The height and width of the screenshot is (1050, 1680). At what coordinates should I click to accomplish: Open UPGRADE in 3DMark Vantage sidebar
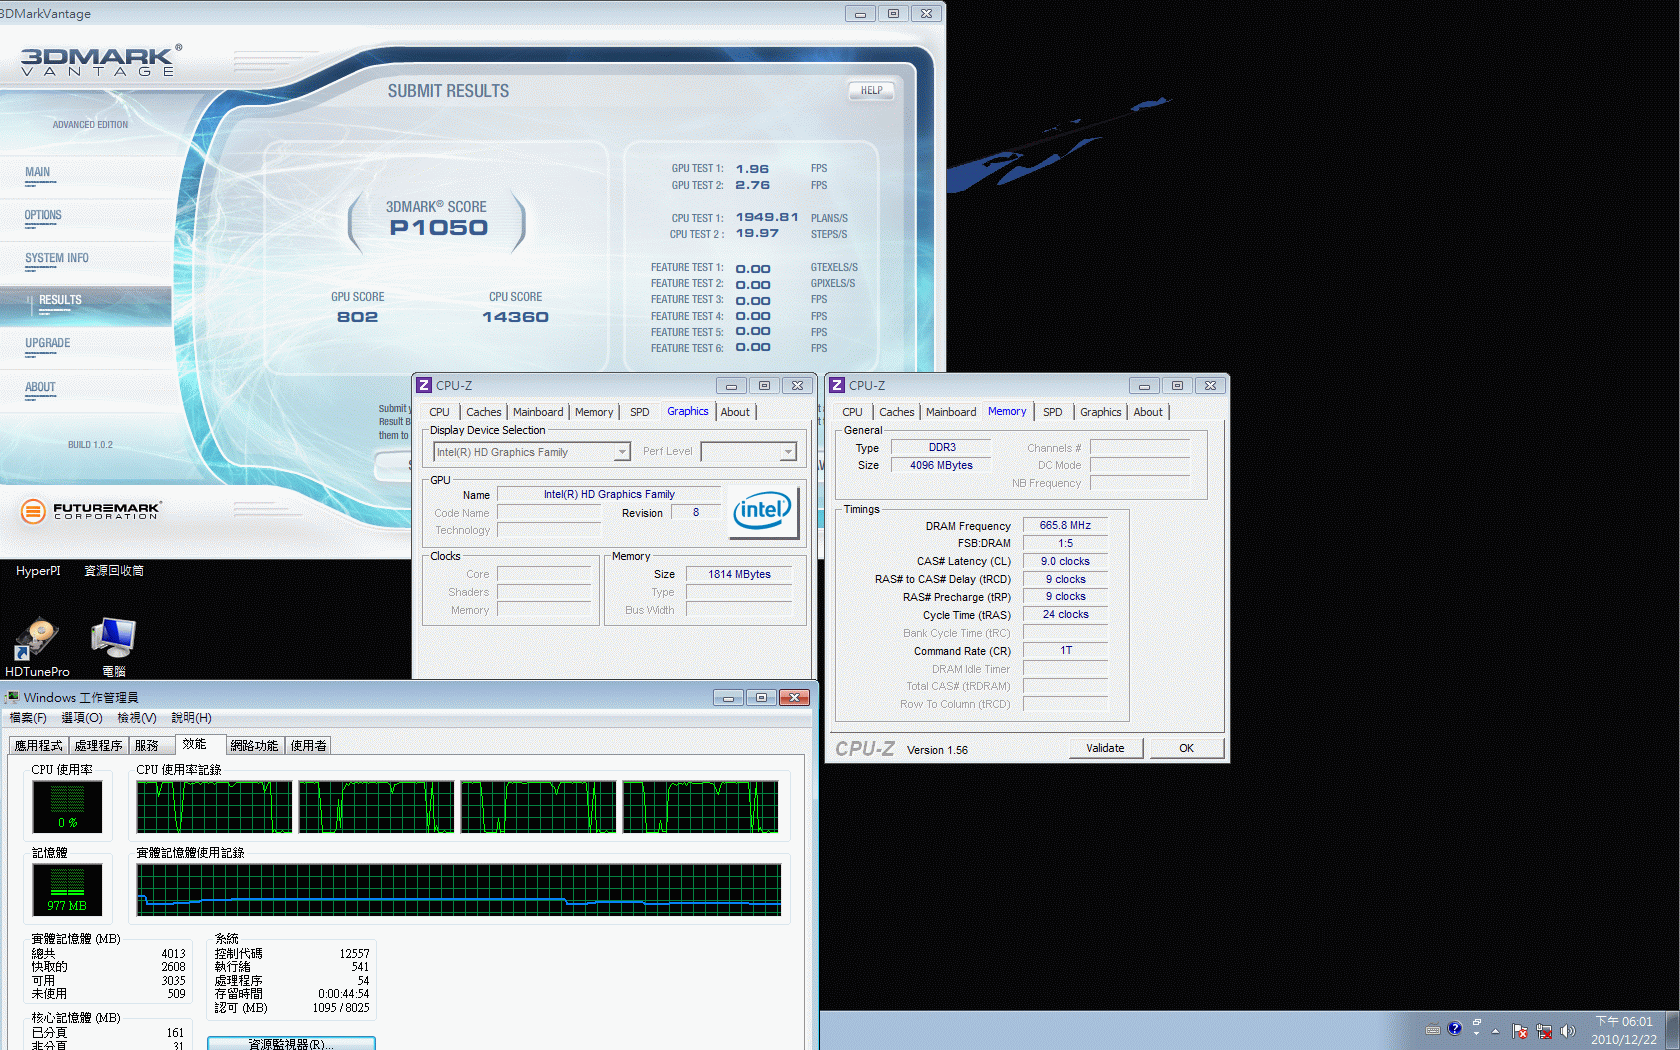[48, 343]
